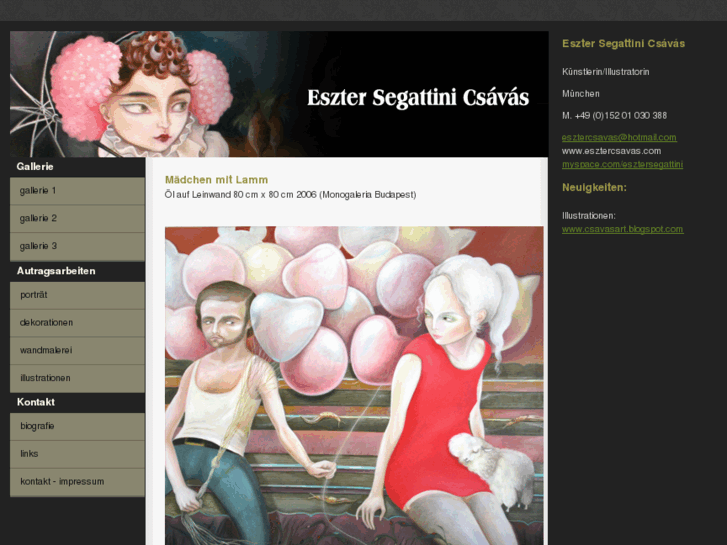Open the www.csavasart.blogspot.com link

point(623,229)
